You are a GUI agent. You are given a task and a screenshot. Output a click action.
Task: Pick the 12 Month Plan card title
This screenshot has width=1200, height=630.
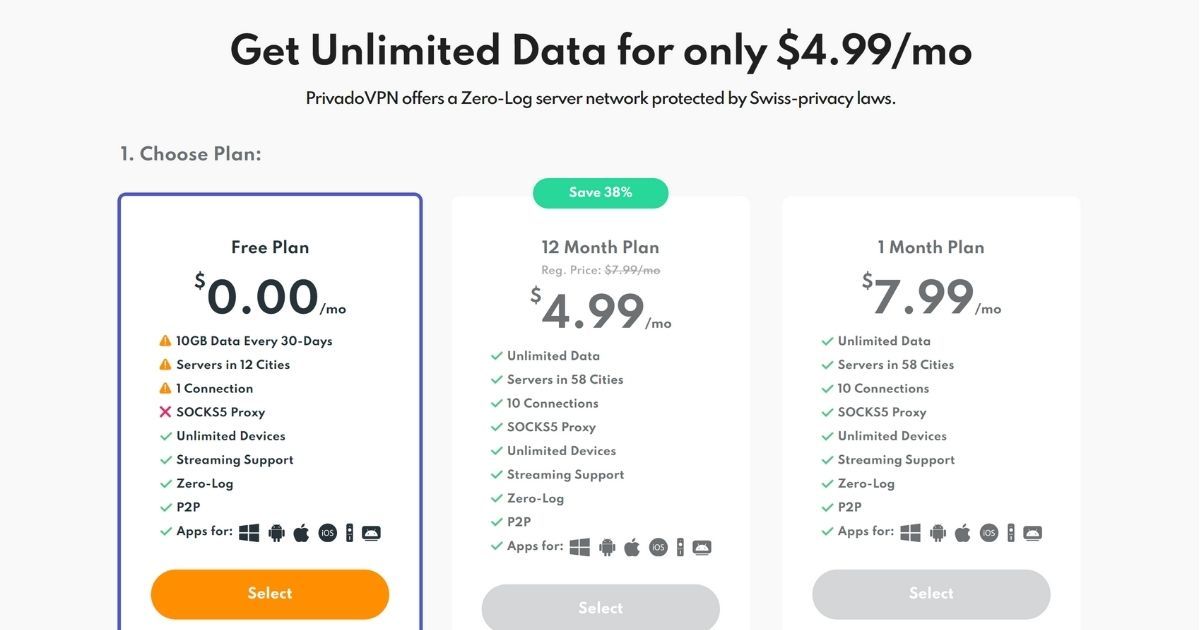coord(600,247)
